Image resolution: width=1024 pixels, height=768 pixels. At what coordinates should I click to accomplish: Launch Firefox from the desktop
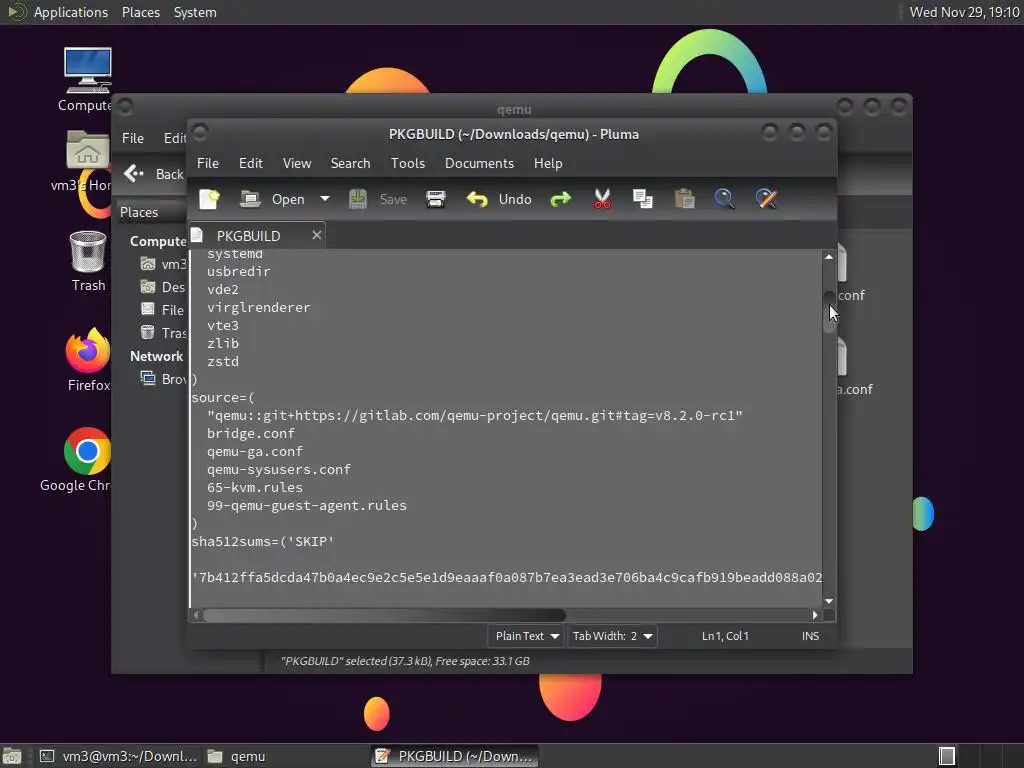pyautogui.click(x=88, y=360)
